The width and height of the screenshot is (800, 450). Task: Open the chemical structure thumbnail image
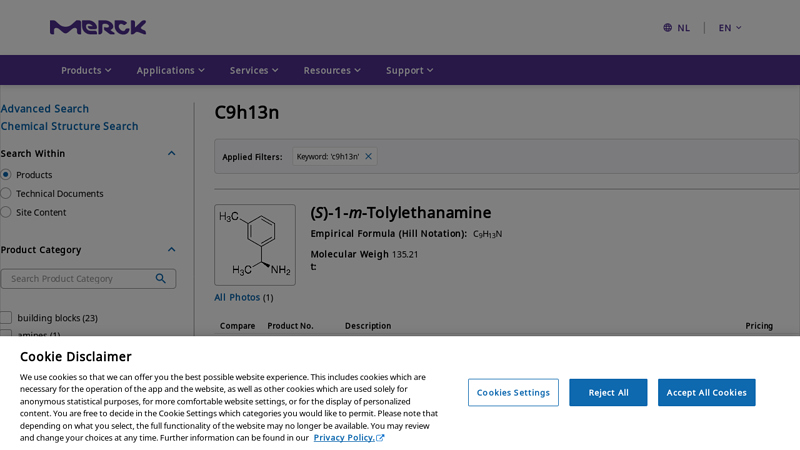[x=255, y=245]
